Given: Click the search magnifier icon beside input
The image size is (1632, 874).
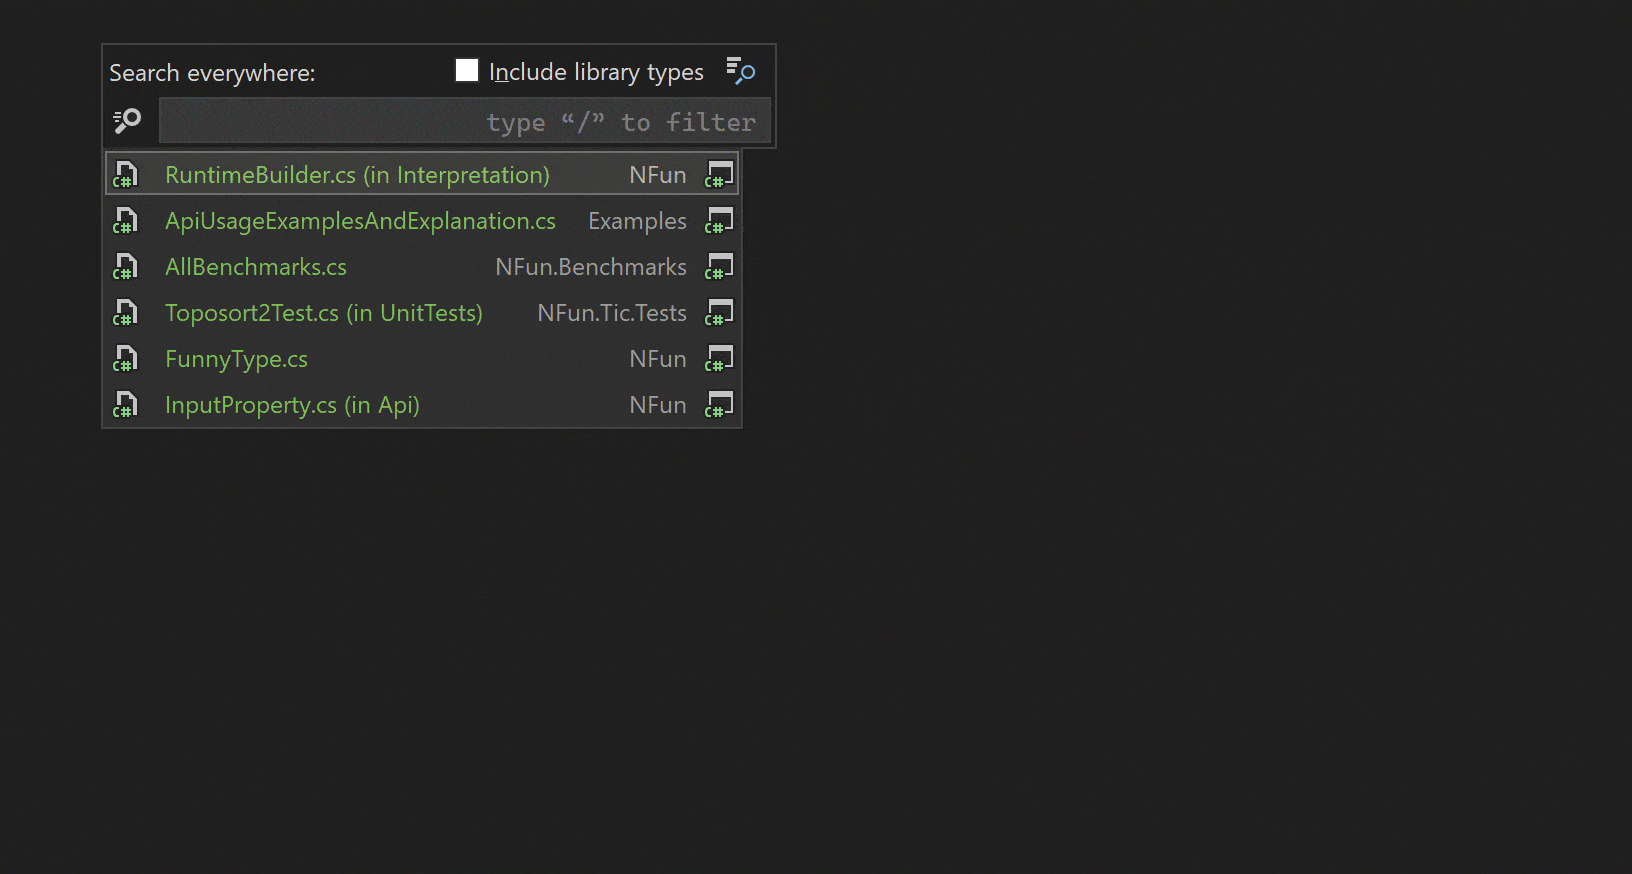Looking at the screenshot, I should click(127, 121).
